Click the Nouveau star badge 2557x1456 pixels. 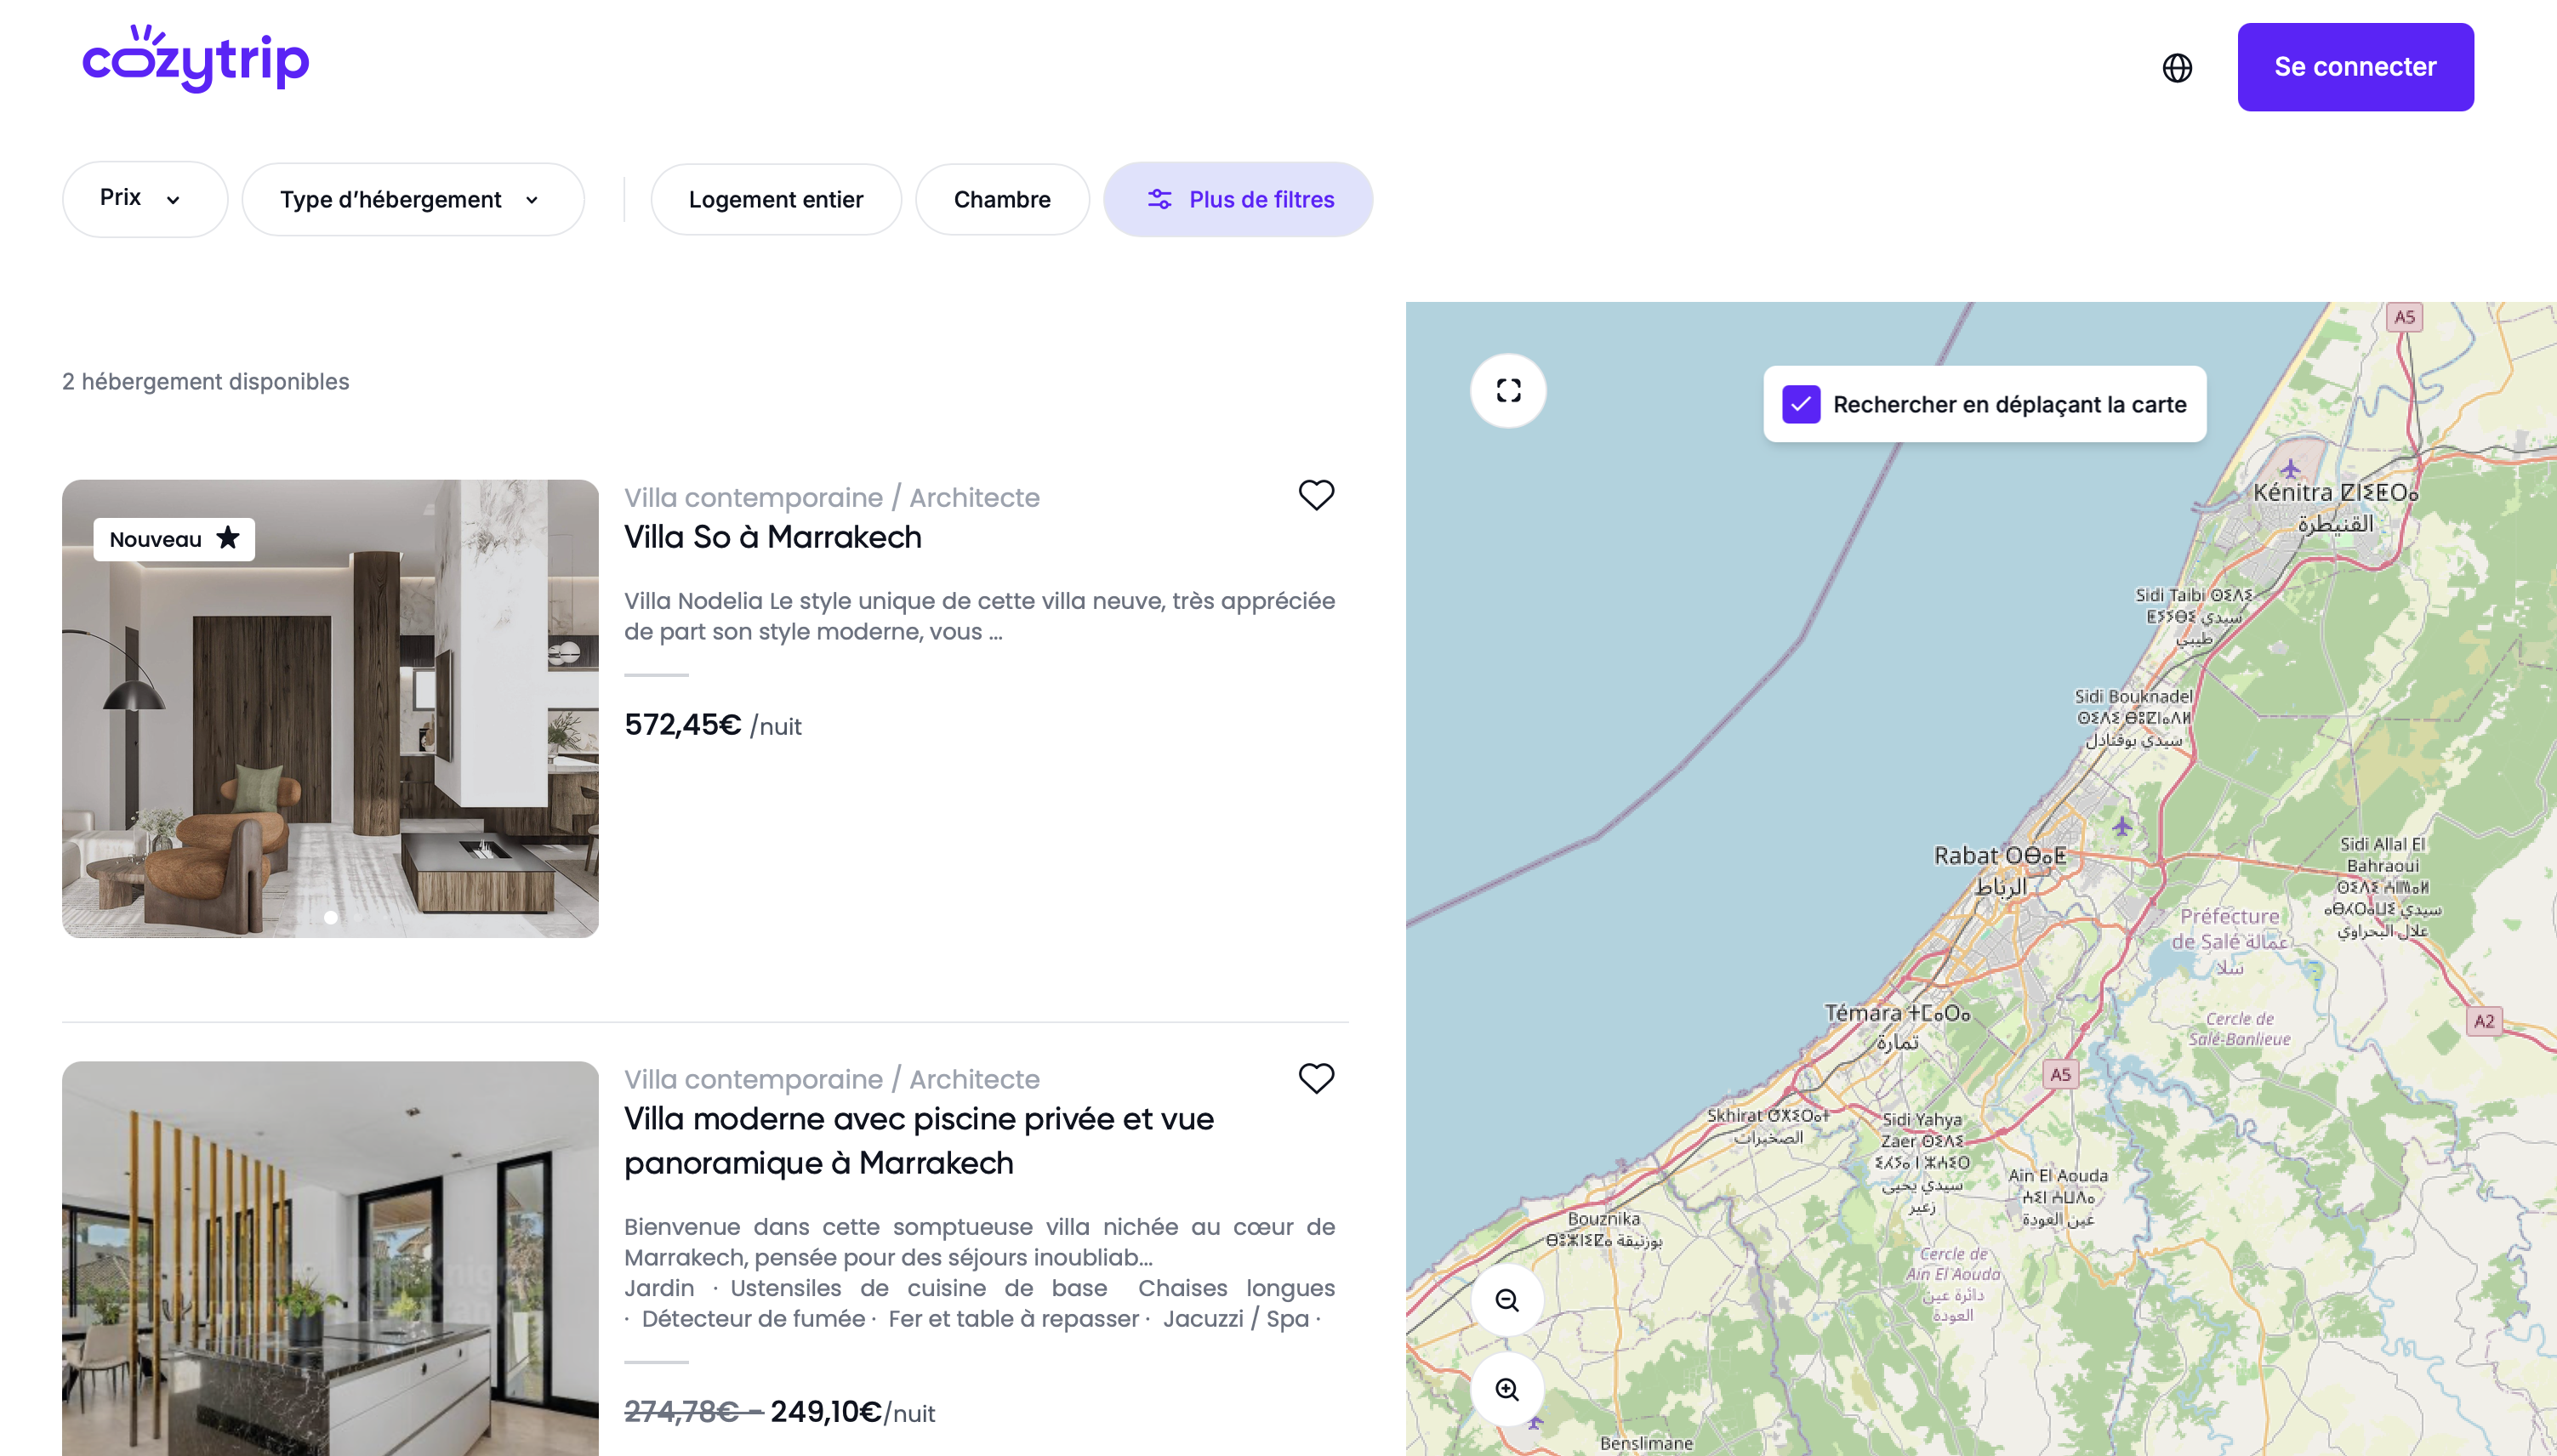click(x=174, y=539)
